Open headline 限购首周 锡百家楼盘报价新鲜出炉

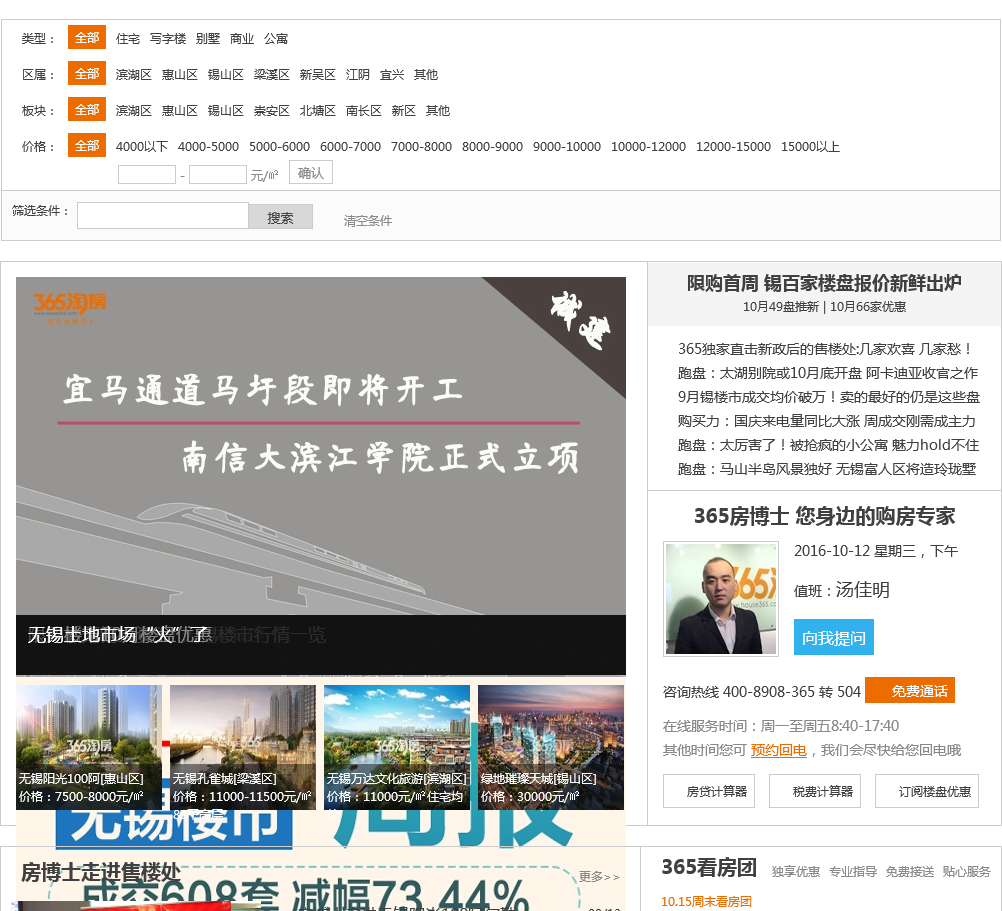pyautogui.click(x=824, y=283)
